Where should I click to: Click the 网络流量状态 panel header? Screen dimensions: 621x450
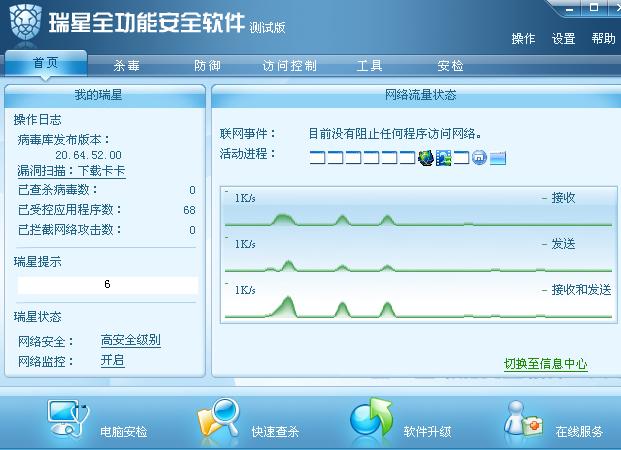pos(416,95)
